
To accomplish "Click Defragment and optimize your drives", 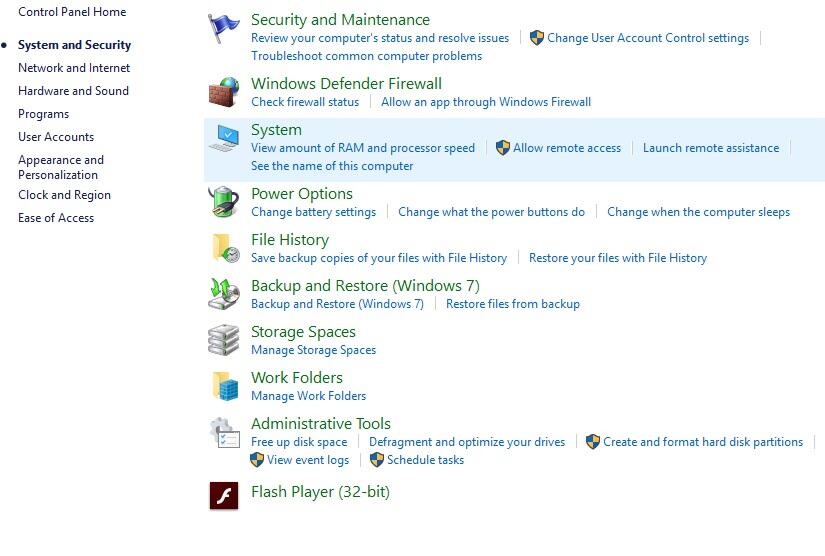I will (467, 442).
